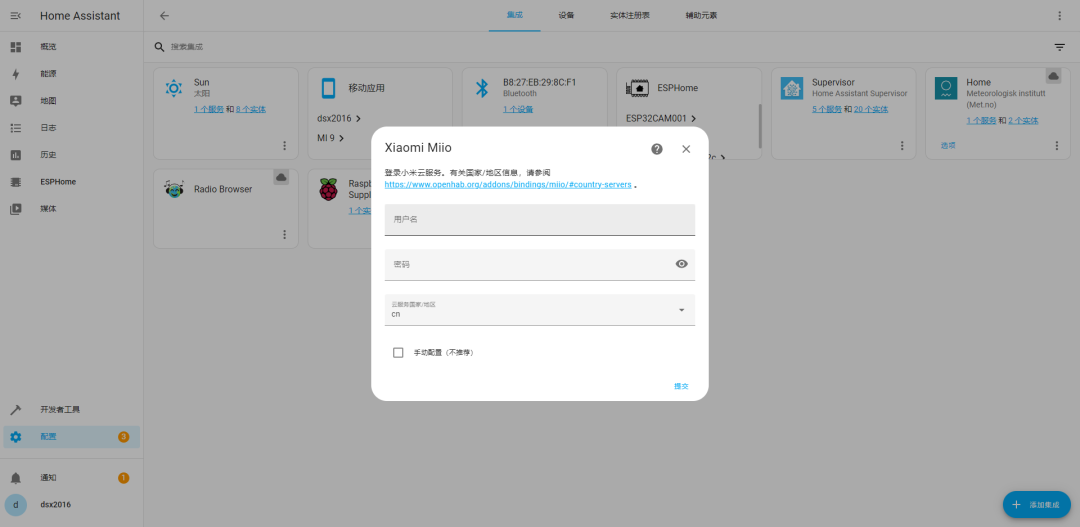This screenshot has width=1080, height=527.
Task: Open the ESPHome sidebar icon
Action: pyautogui.click(x=16, y=182)
